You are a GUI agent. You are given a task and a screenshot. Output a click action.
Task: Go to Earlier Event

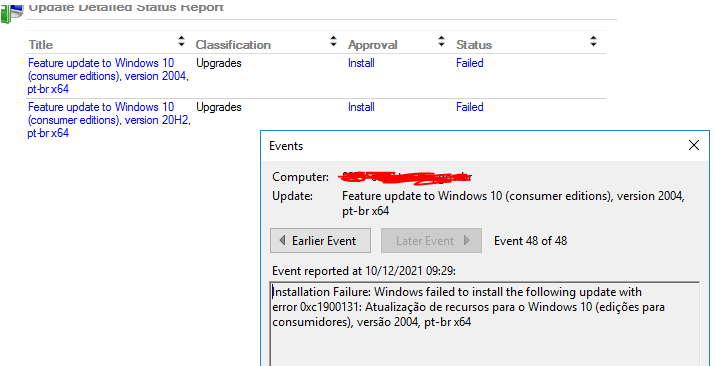(320, 241)
